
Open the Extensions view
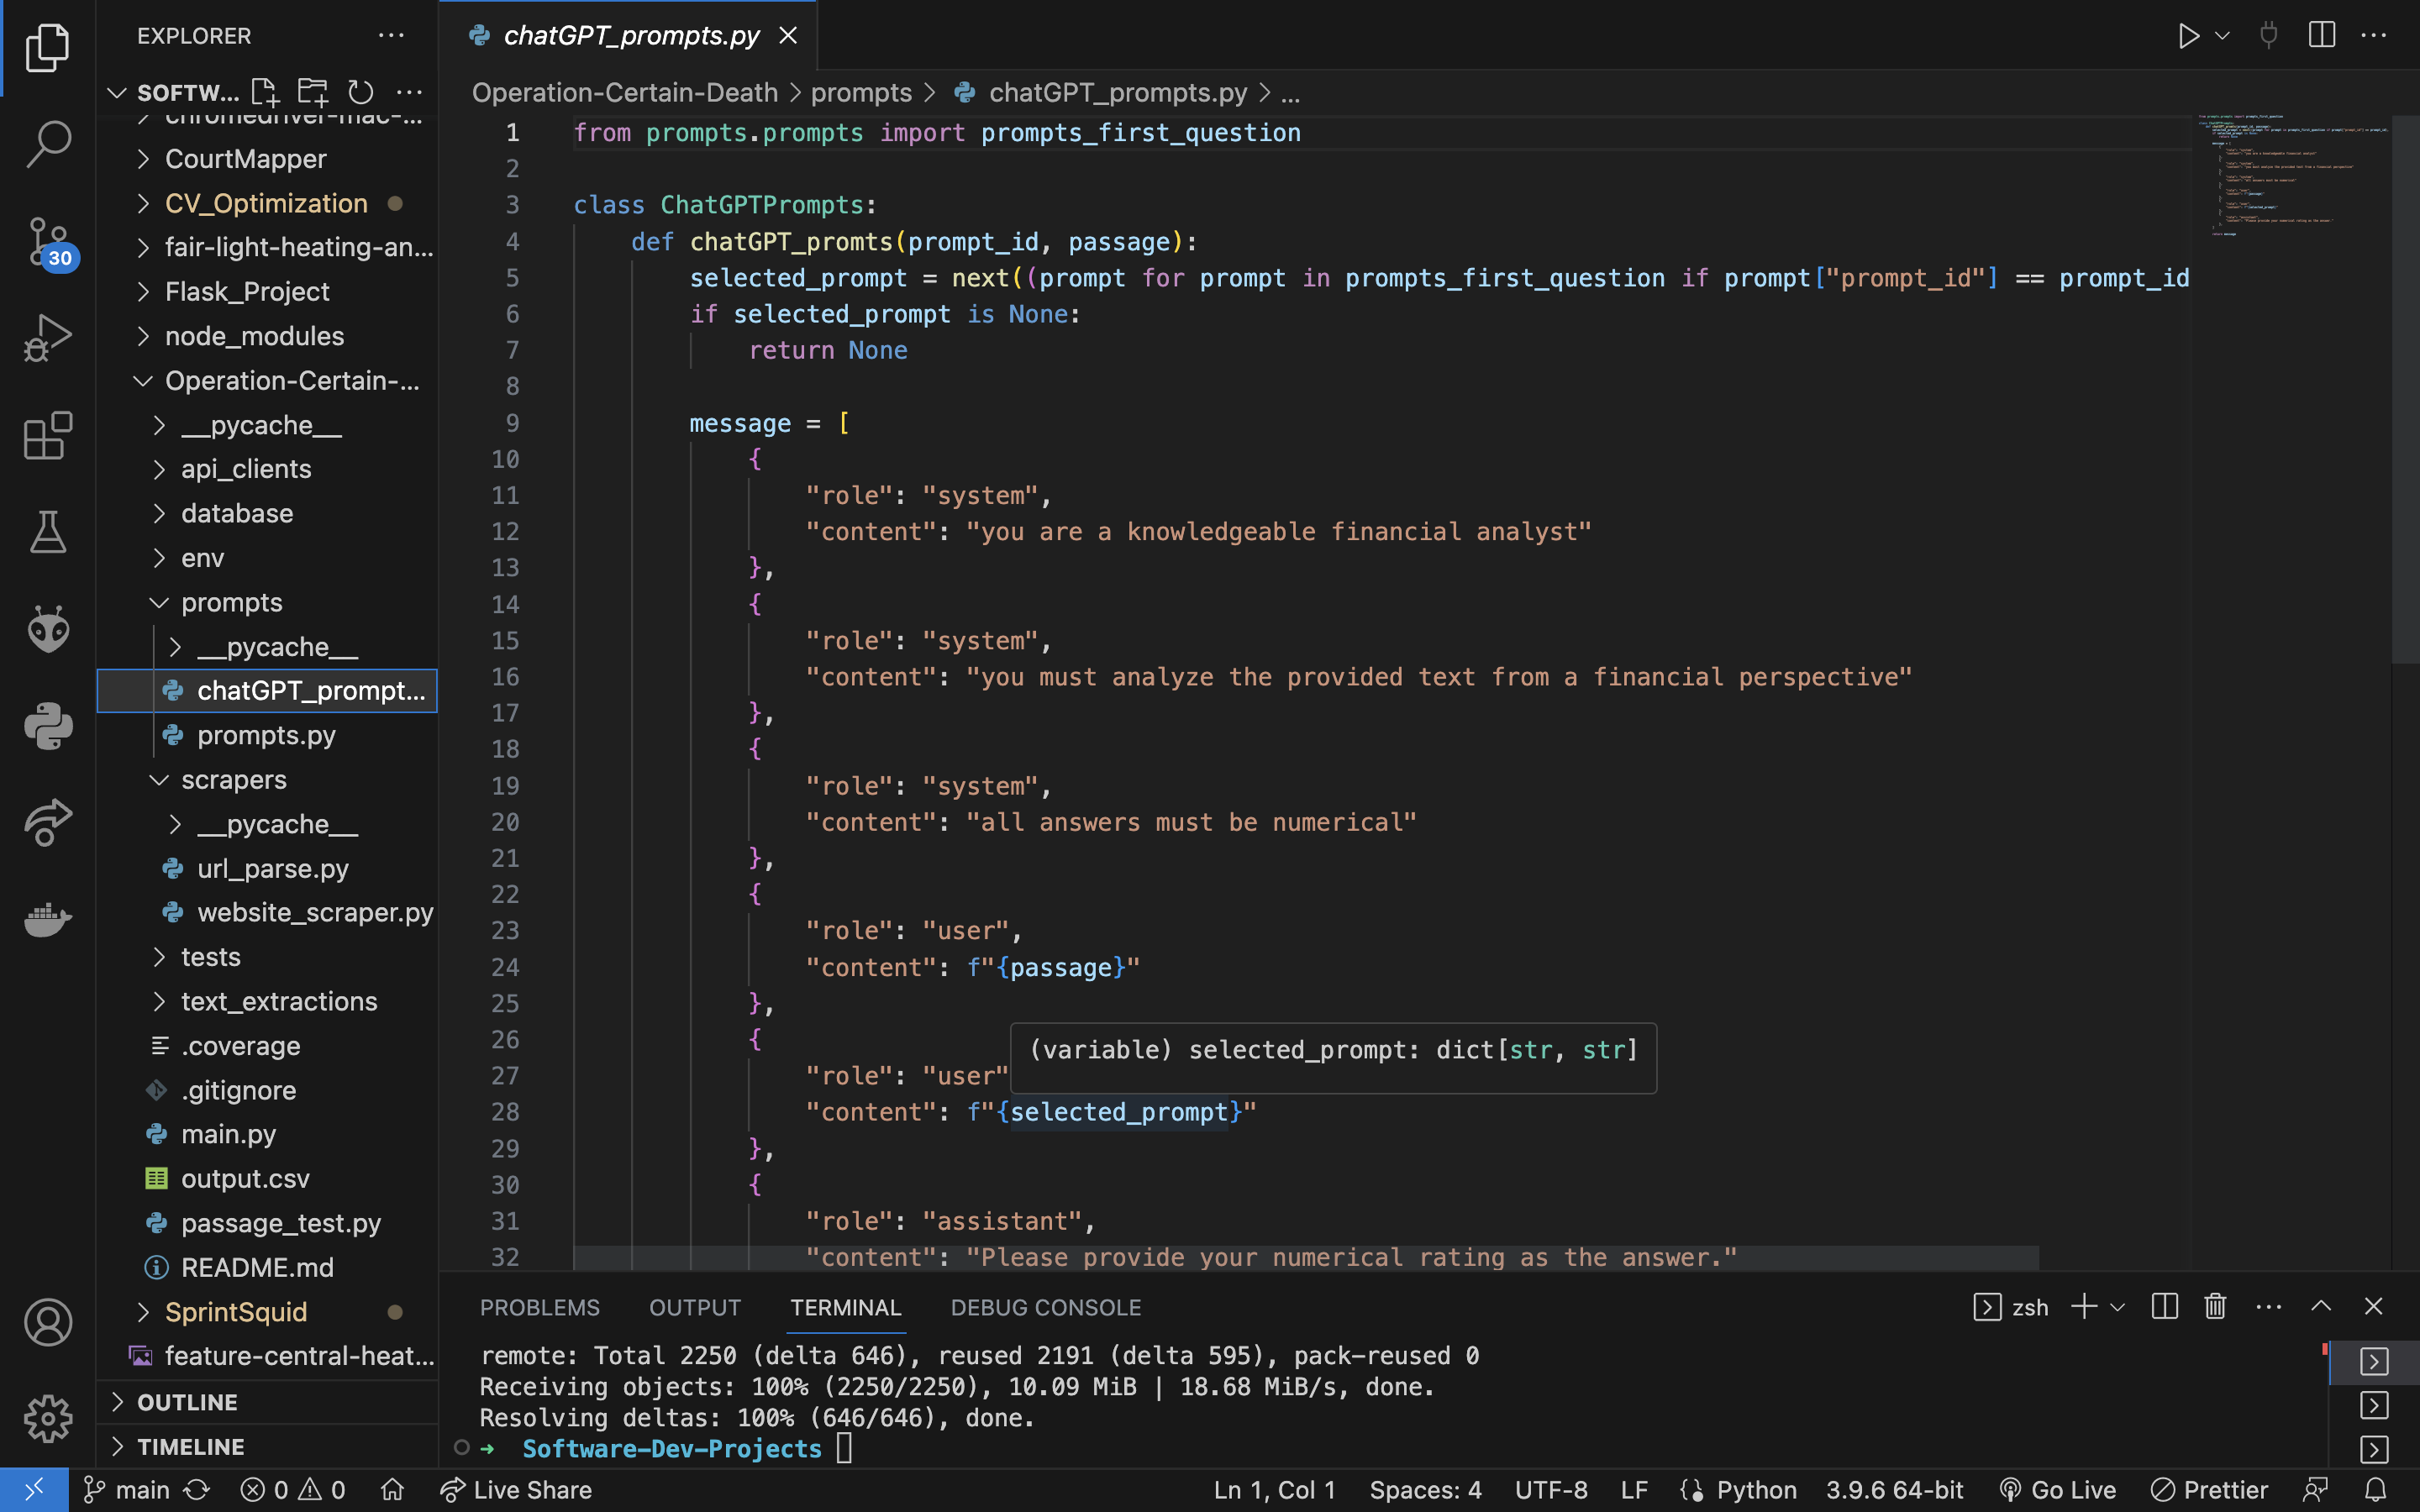click(x=47, y=436)
